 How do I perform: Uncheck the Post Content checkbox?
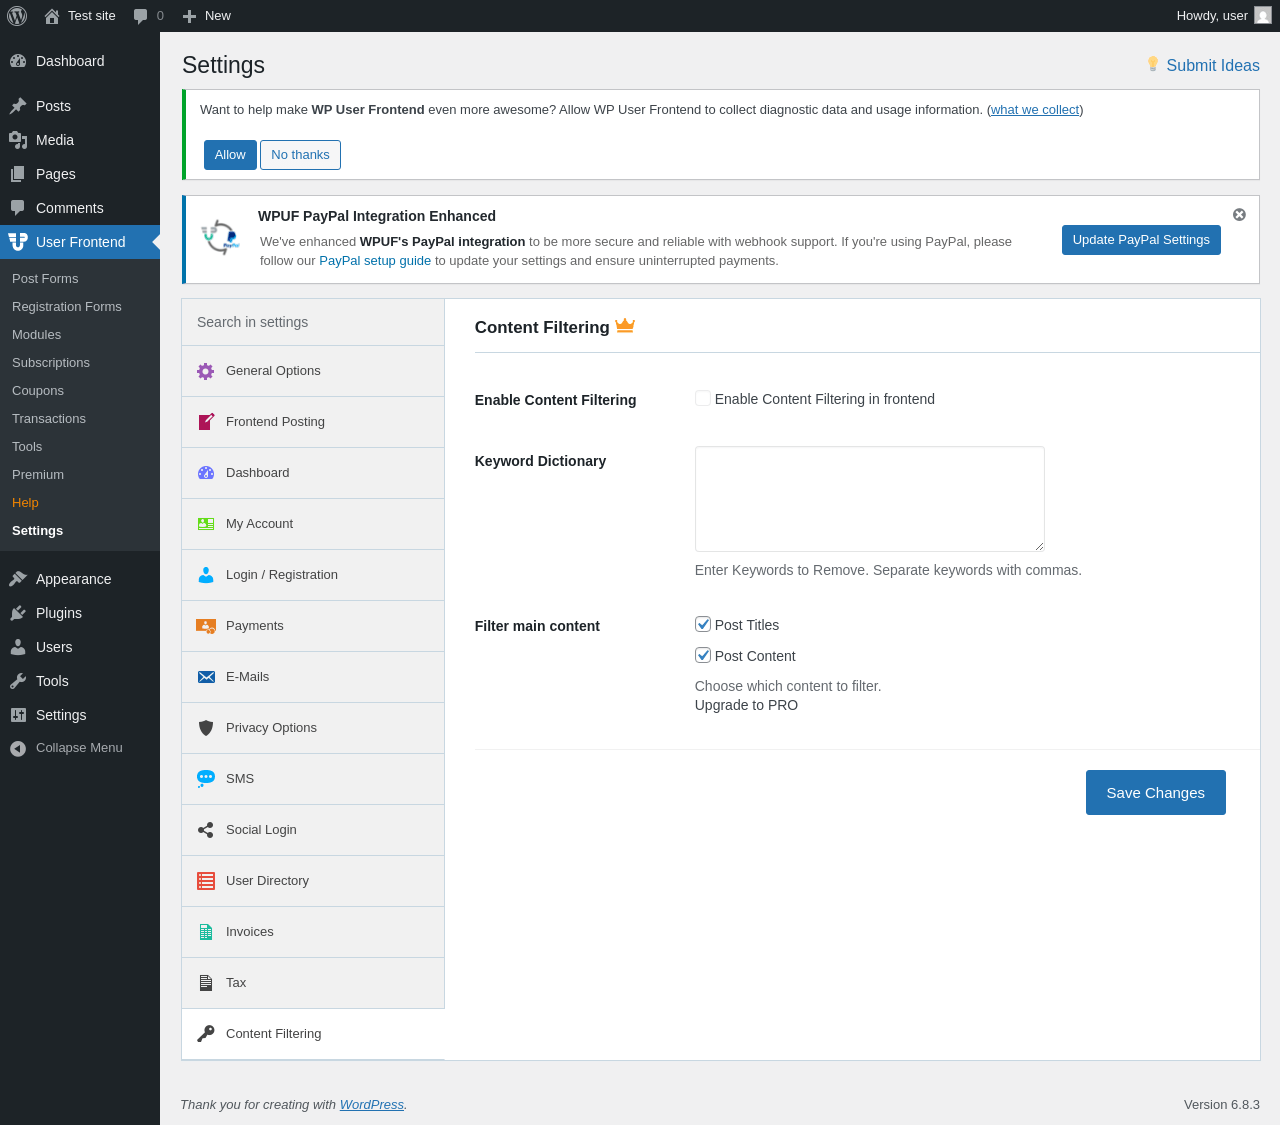point(703,656)
